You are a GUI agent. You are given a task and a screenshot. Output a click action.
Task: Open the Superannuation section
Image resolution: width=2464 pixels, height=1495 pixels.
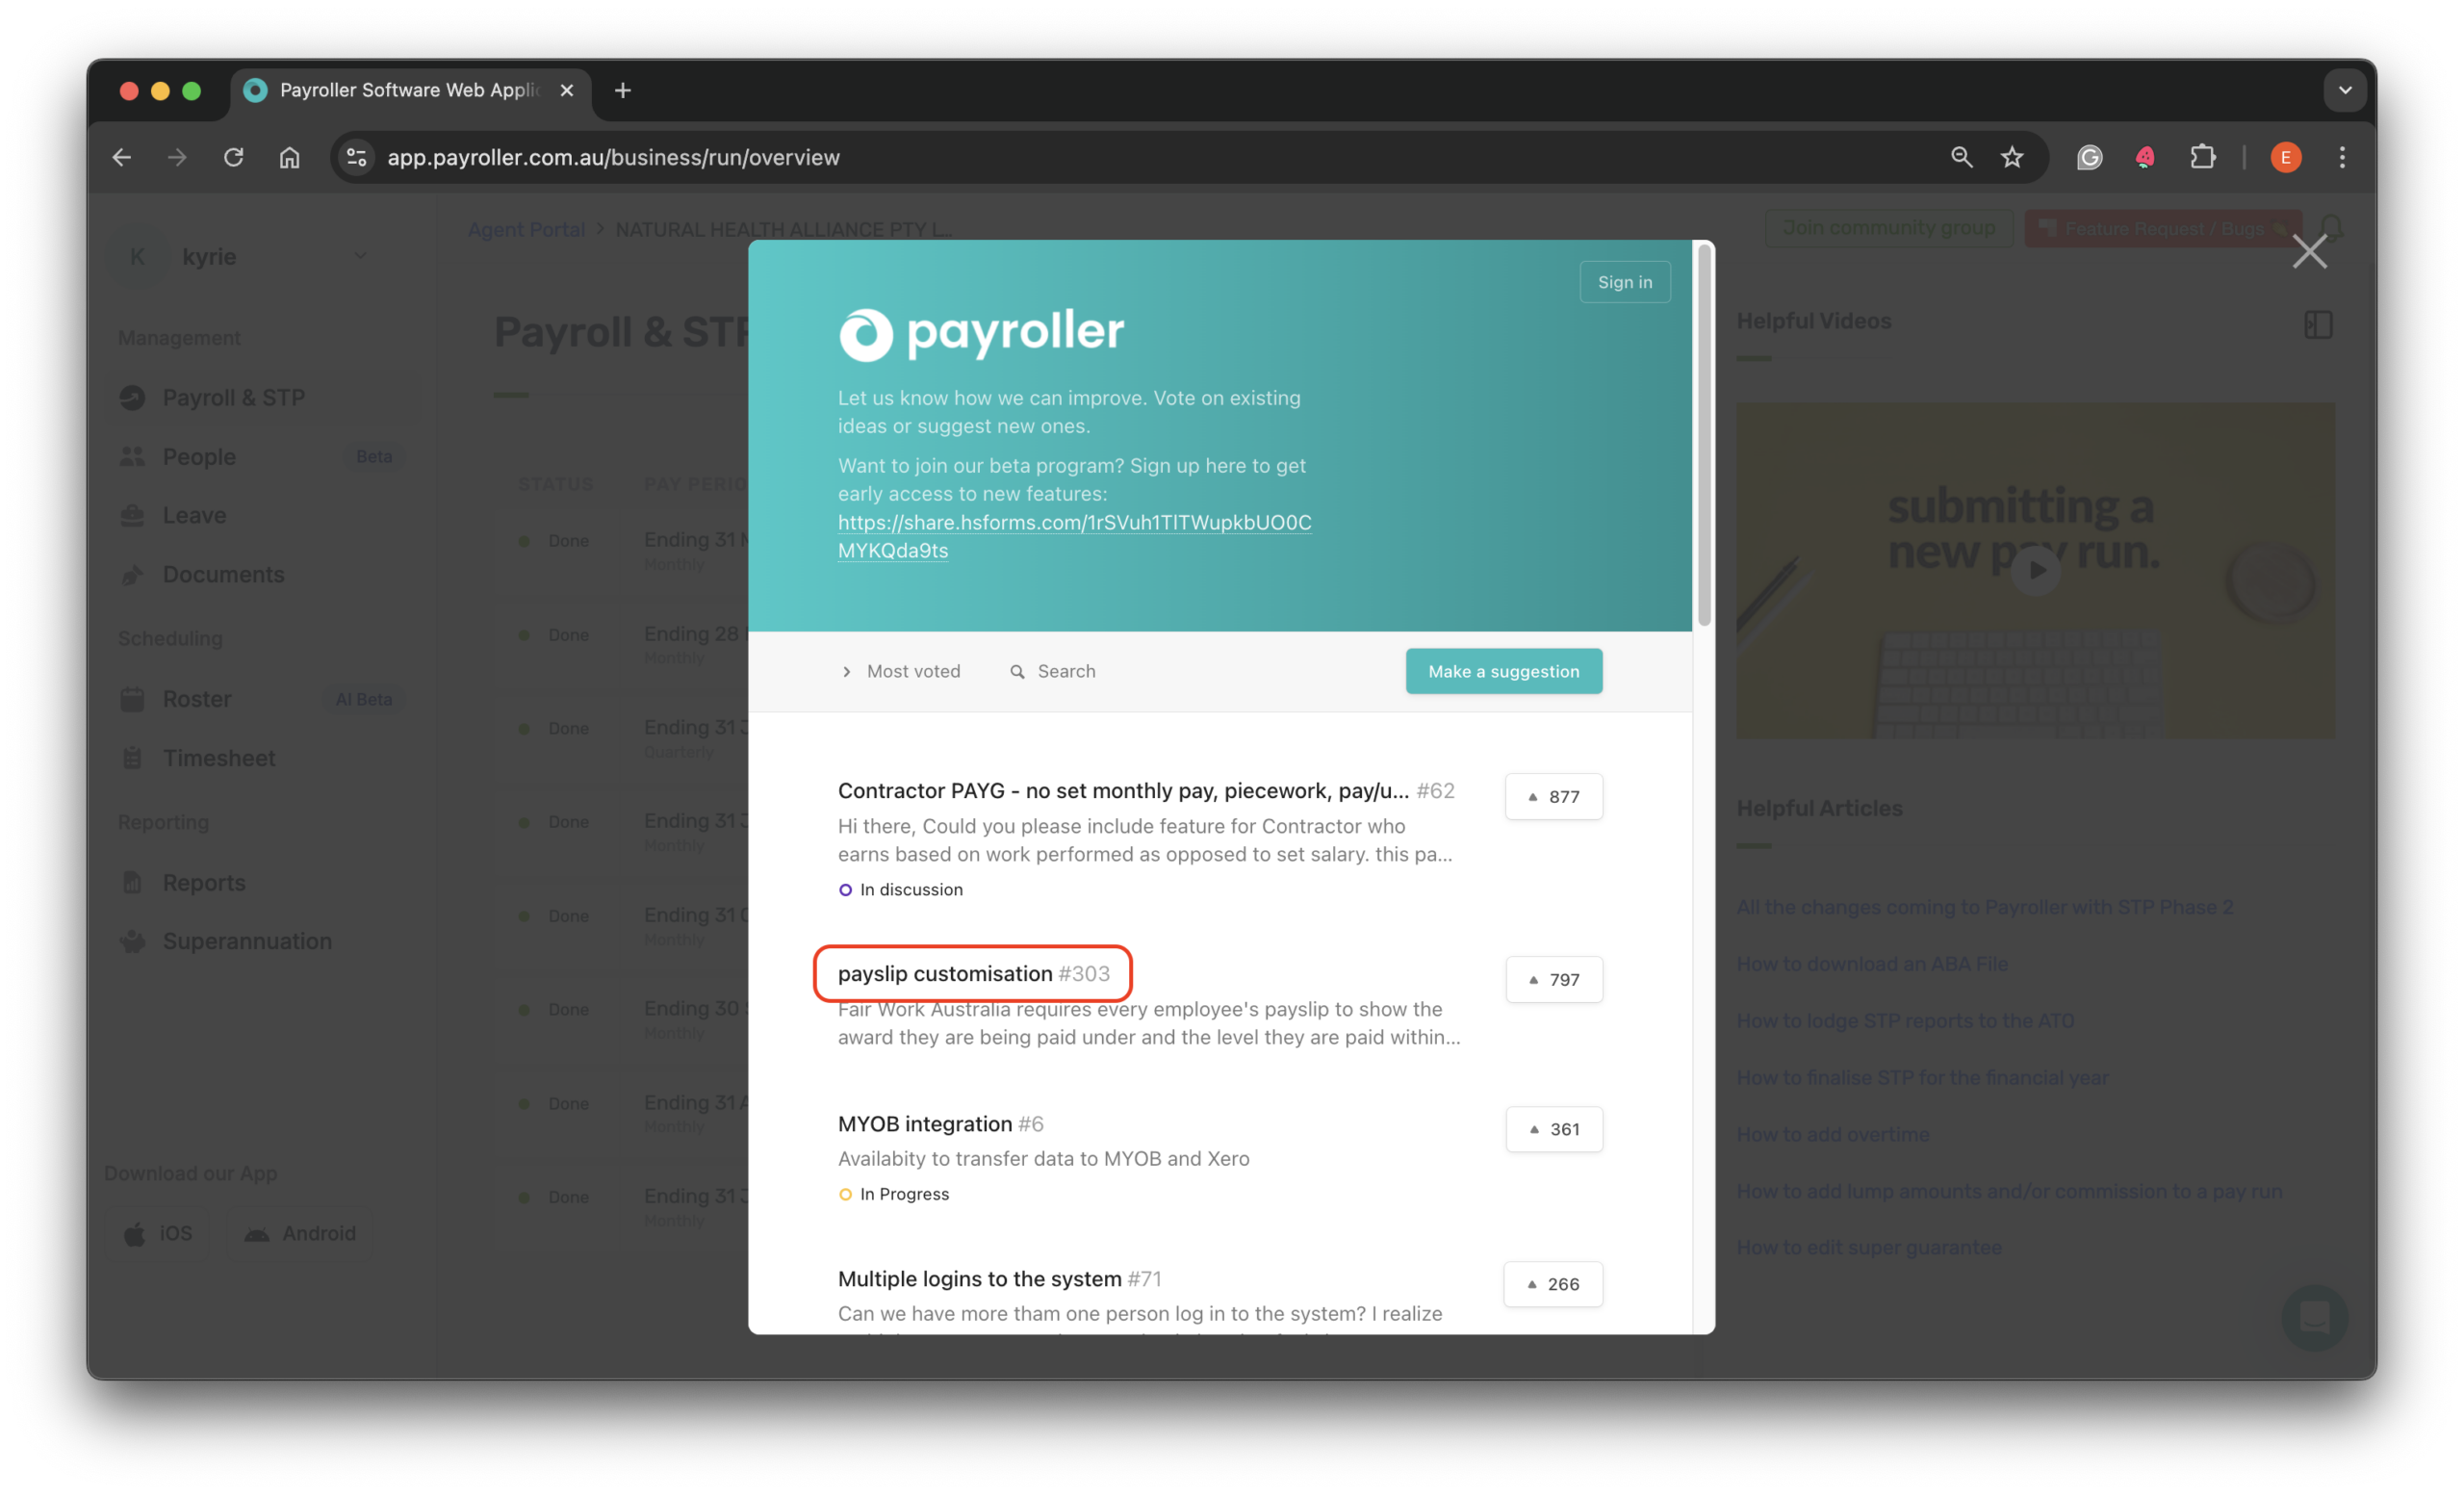click(247, 941)
